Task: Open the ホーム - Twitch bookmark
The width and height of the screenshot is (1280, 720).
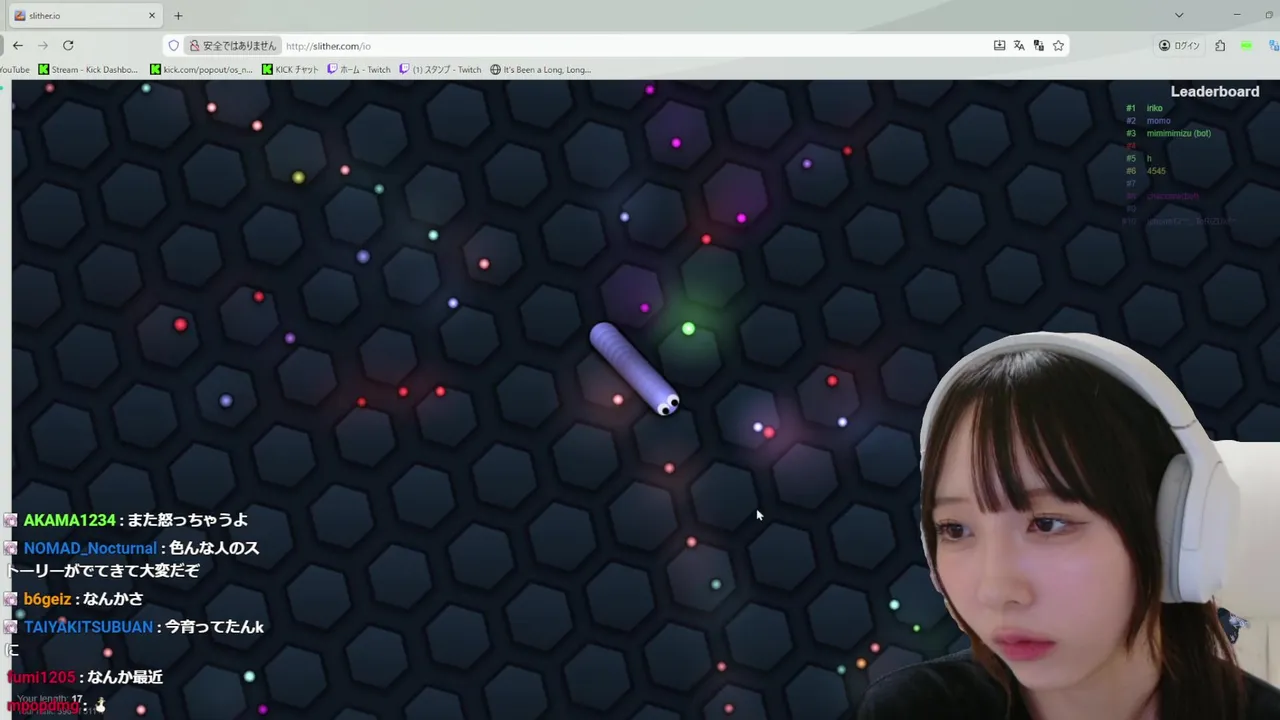Action: tap(359, 69)
